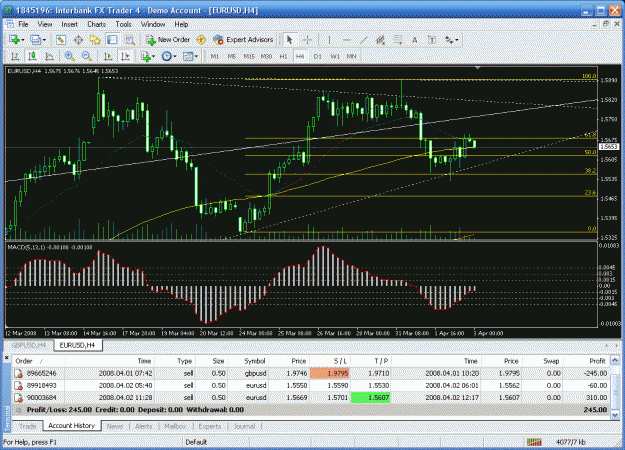Choose the diagonal trendline tool

point(363,40)
